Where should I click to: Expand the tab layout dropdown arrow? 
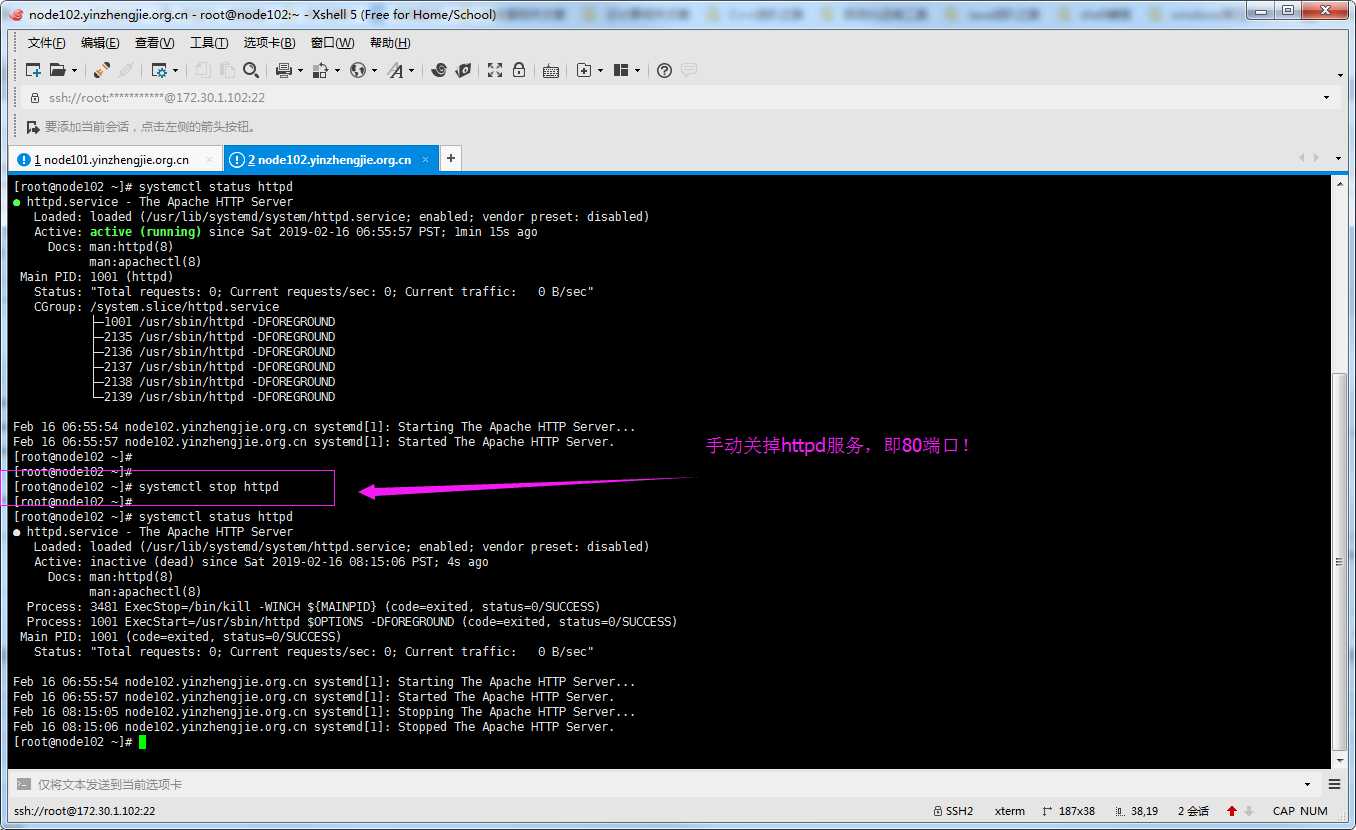[637, 70]
